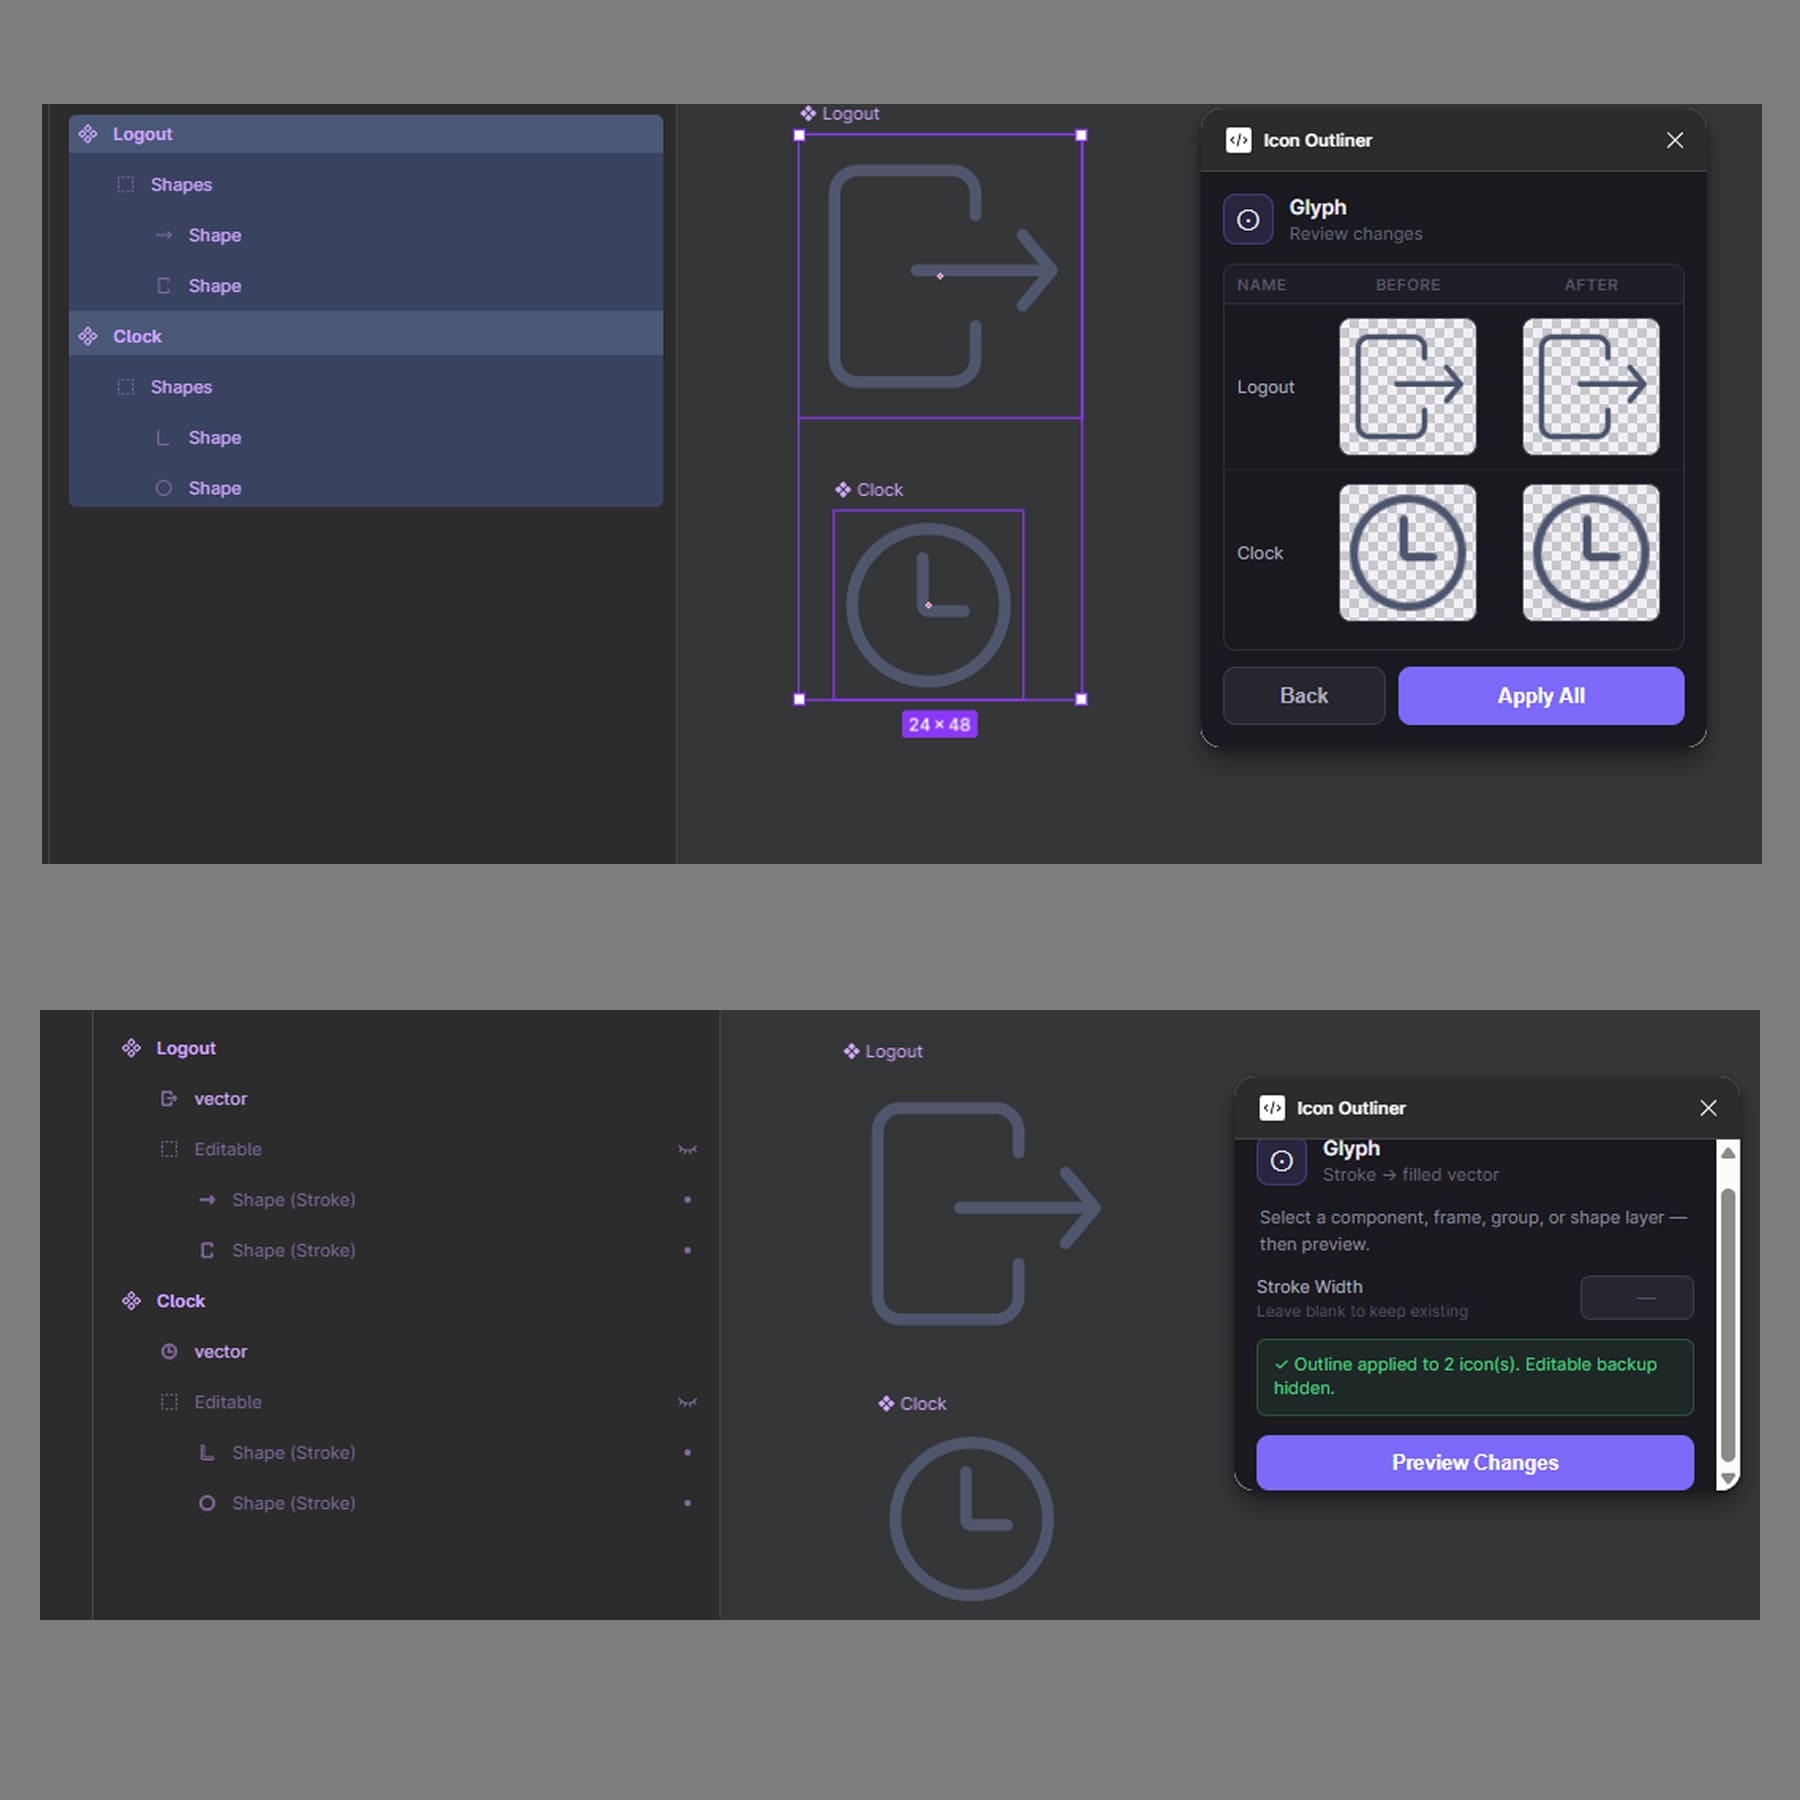Close the Icon Outliner dialog showing Preview Changes
Viewport: 1800px width, 1800px height.
pos(1708,1108)
